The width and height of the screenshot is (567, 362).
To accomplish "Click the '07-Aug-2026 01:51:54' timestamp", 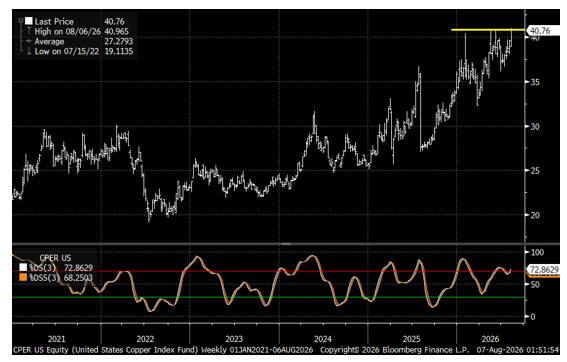I will coord(518,350).
